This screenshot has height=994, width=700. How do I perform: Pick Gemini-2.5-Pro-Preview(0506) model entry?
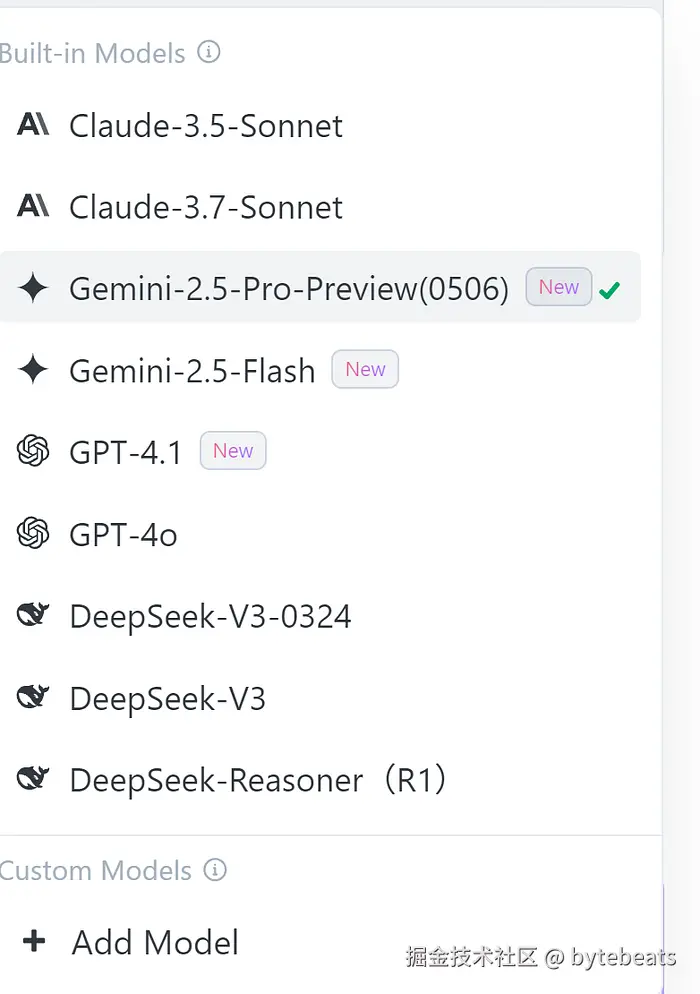tap(288, 289)
